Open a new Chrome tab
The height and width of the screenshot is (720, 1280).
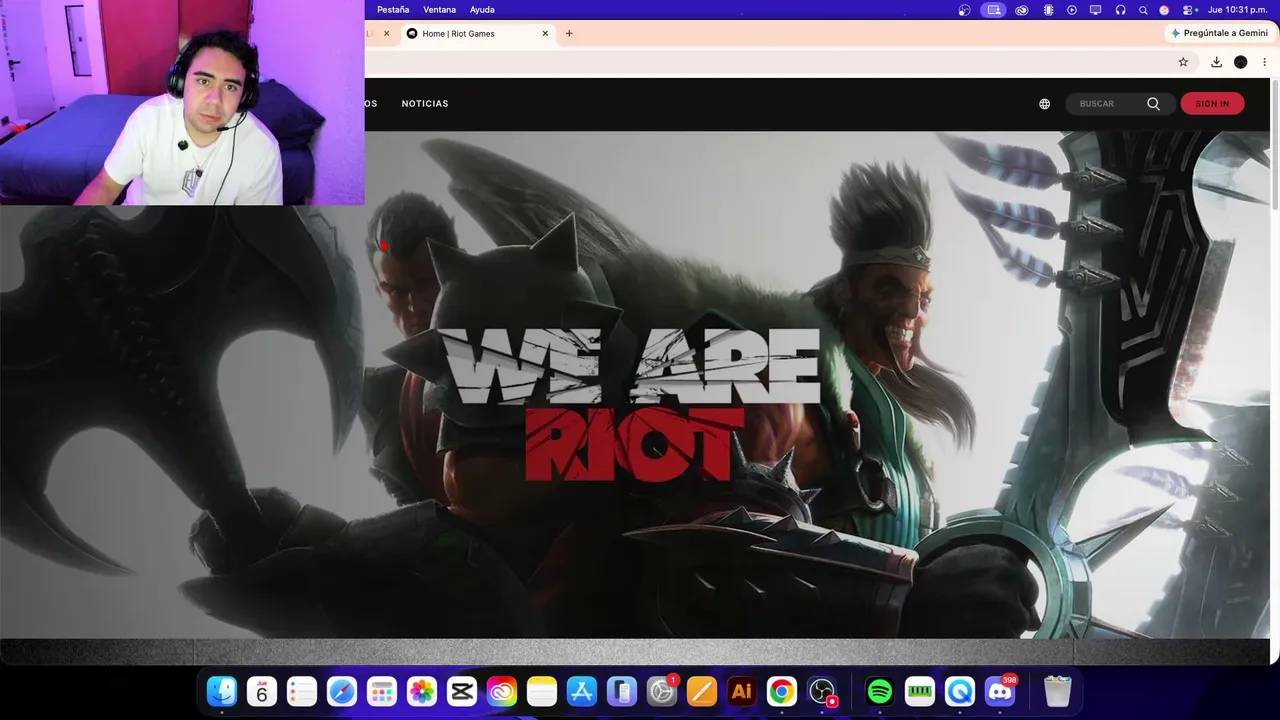coord(569,34)
